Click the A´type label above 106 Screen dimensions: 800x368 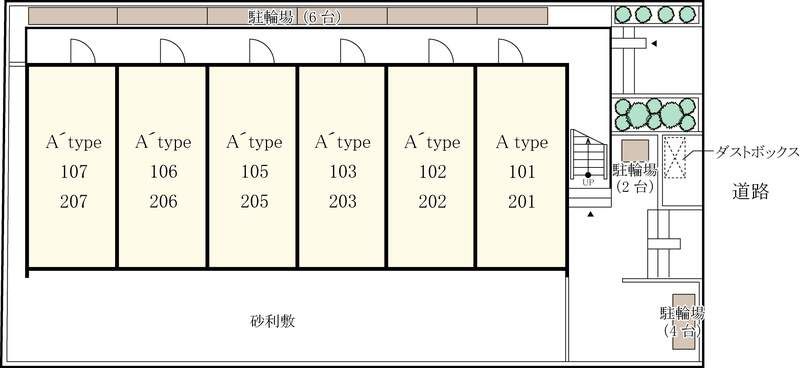pyautogui.click(x=163, y=142)
